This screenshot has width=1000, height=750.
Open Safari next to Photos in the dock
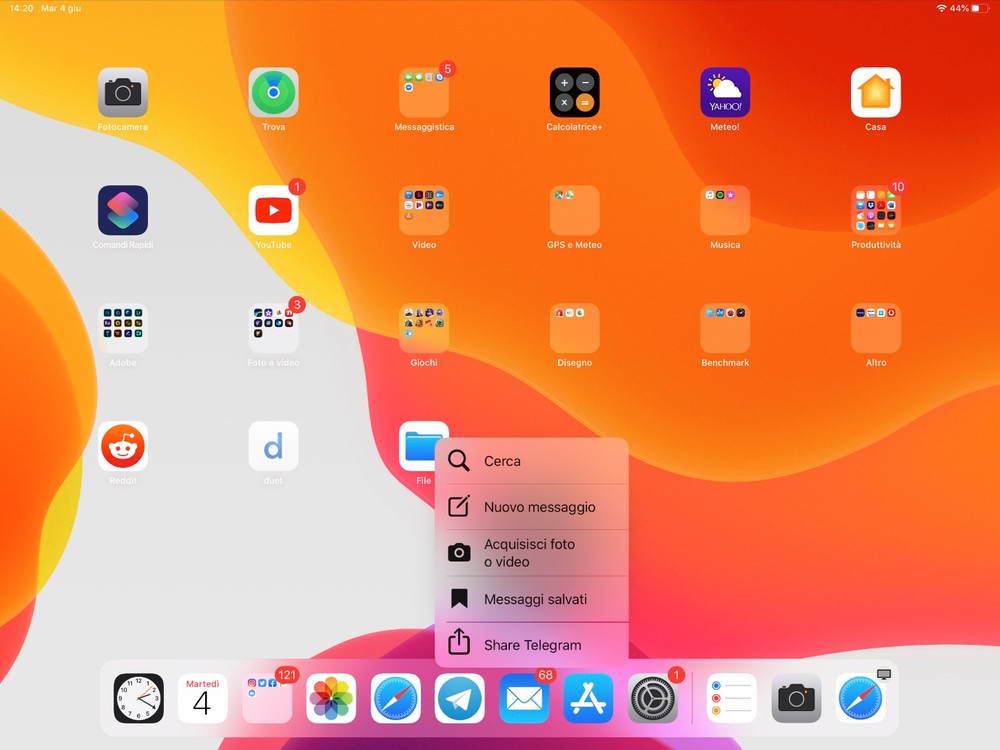tap(395, 698)
